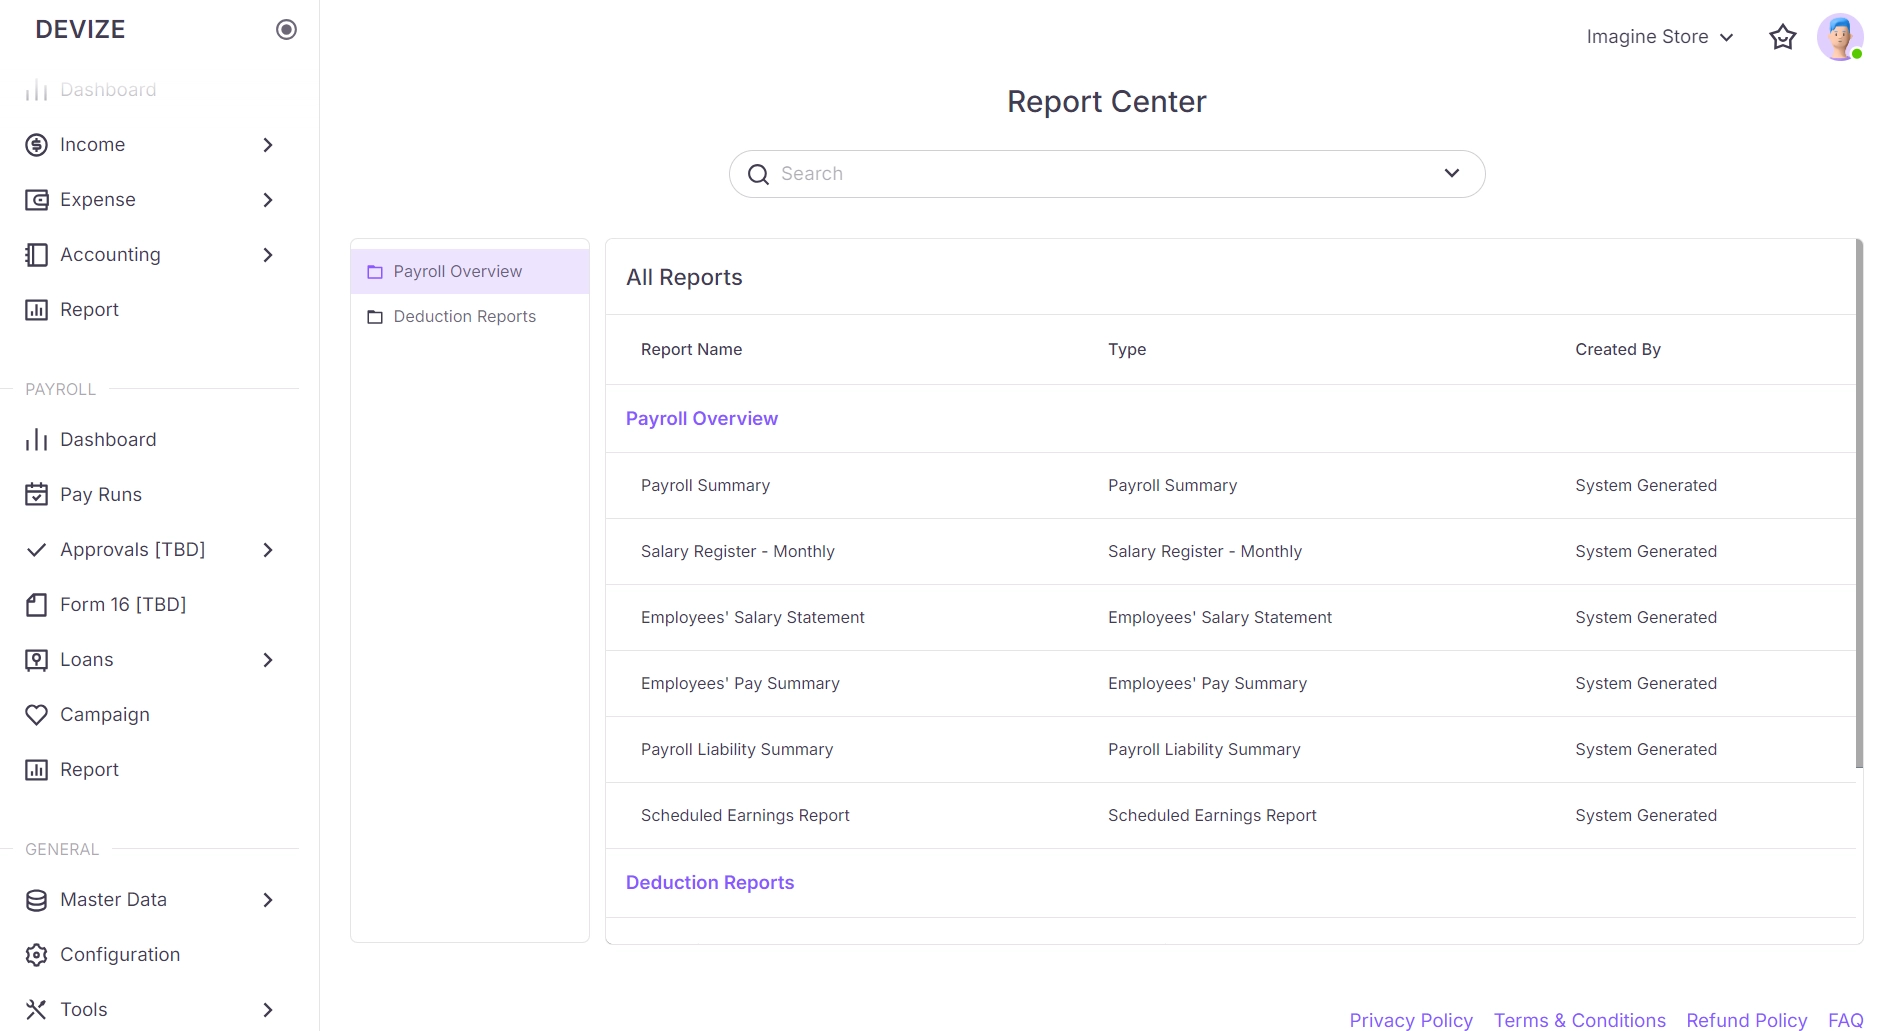Click Type cell Scheduled Earnings Report
Viewport: 1882px width, 1031px height.
click(1212, 816)
